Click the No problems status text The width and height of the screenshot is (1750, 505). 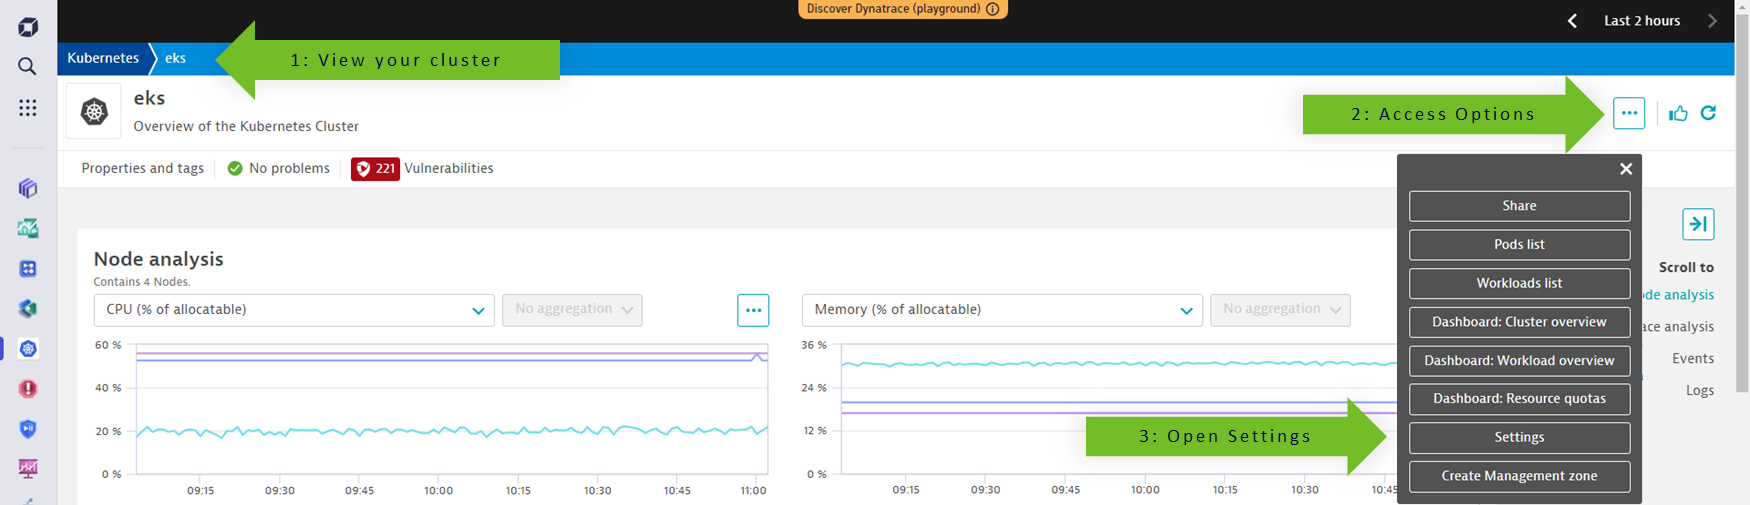(289, 168)
